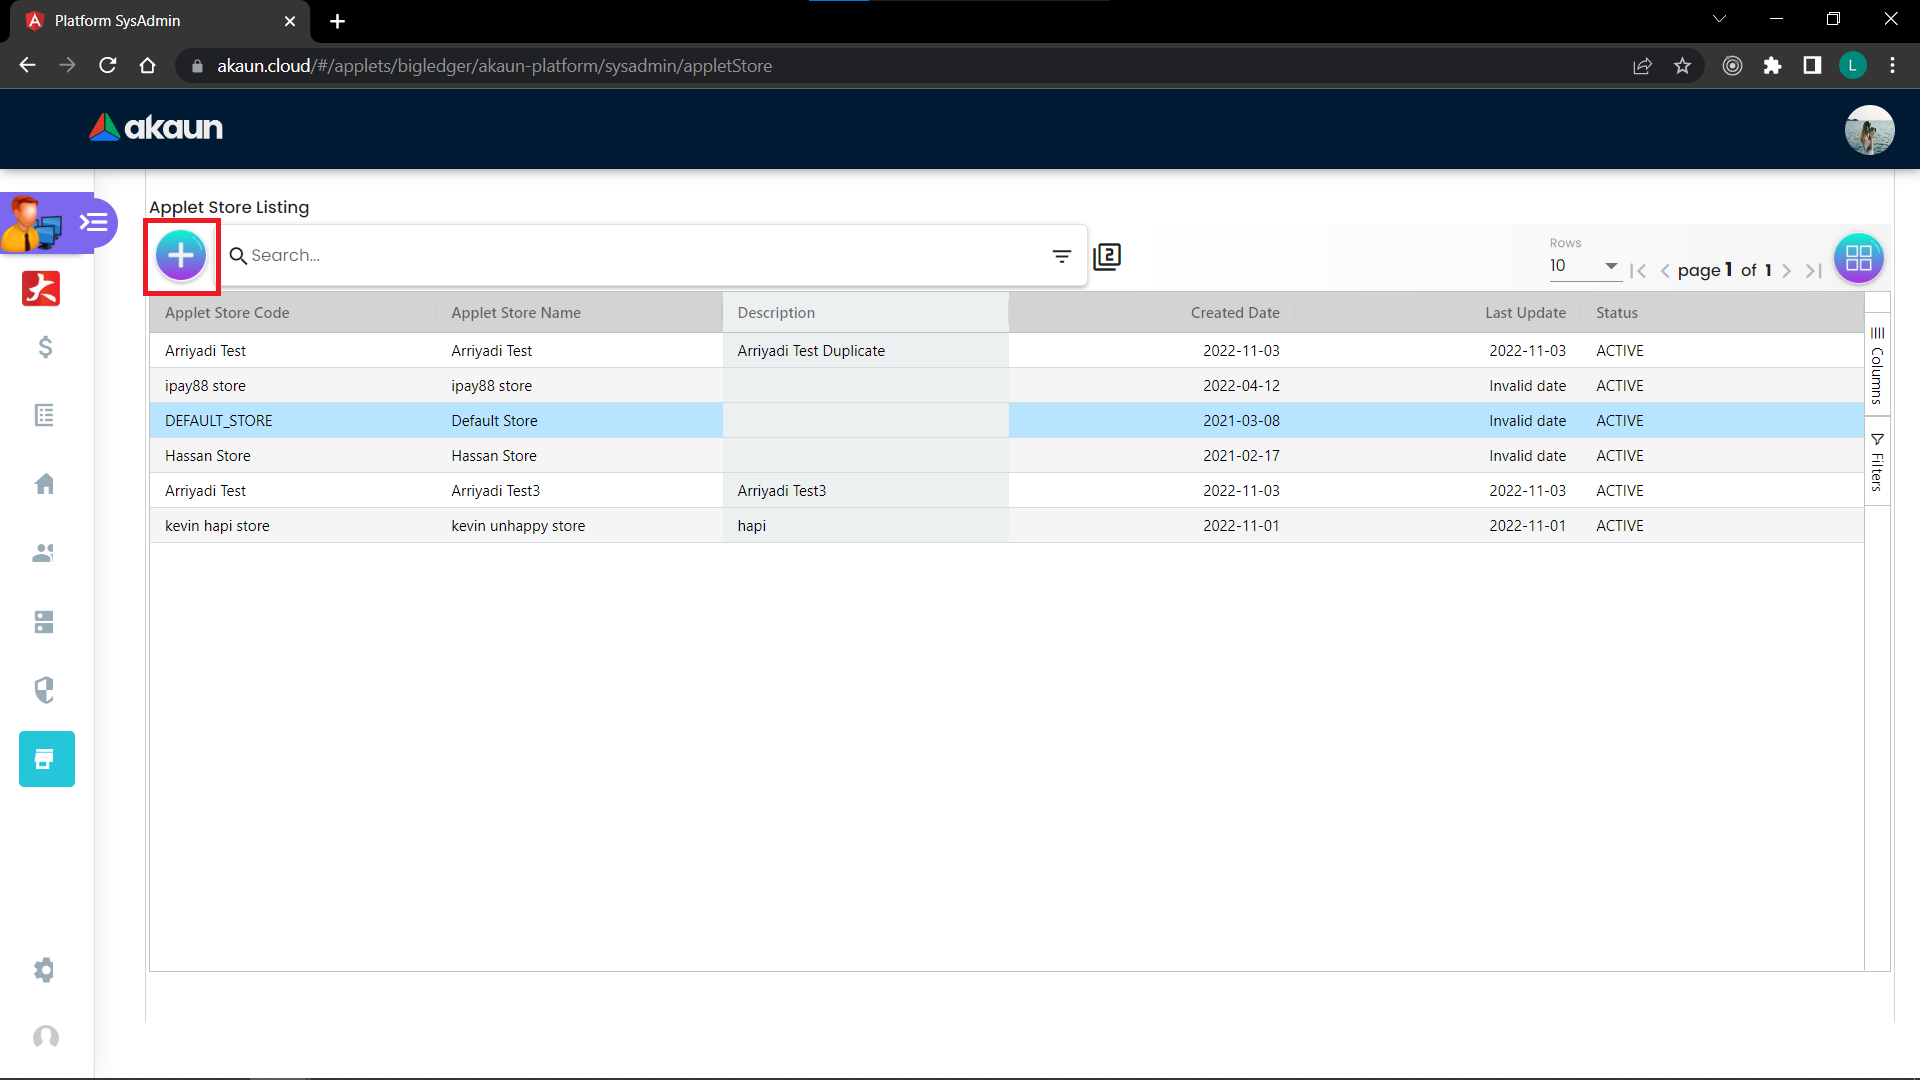The height and width of the screenshot is (1080, 1920).
Task: Expand the Filters side panel
Action: [1877, 463]
